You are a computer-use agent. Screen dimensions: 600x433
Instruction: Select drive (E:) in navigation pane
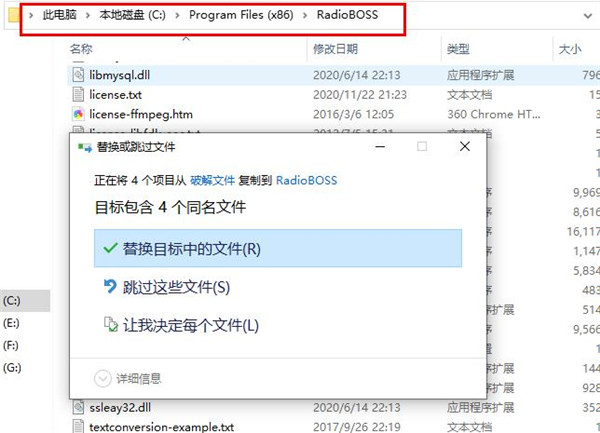(11, 323)
